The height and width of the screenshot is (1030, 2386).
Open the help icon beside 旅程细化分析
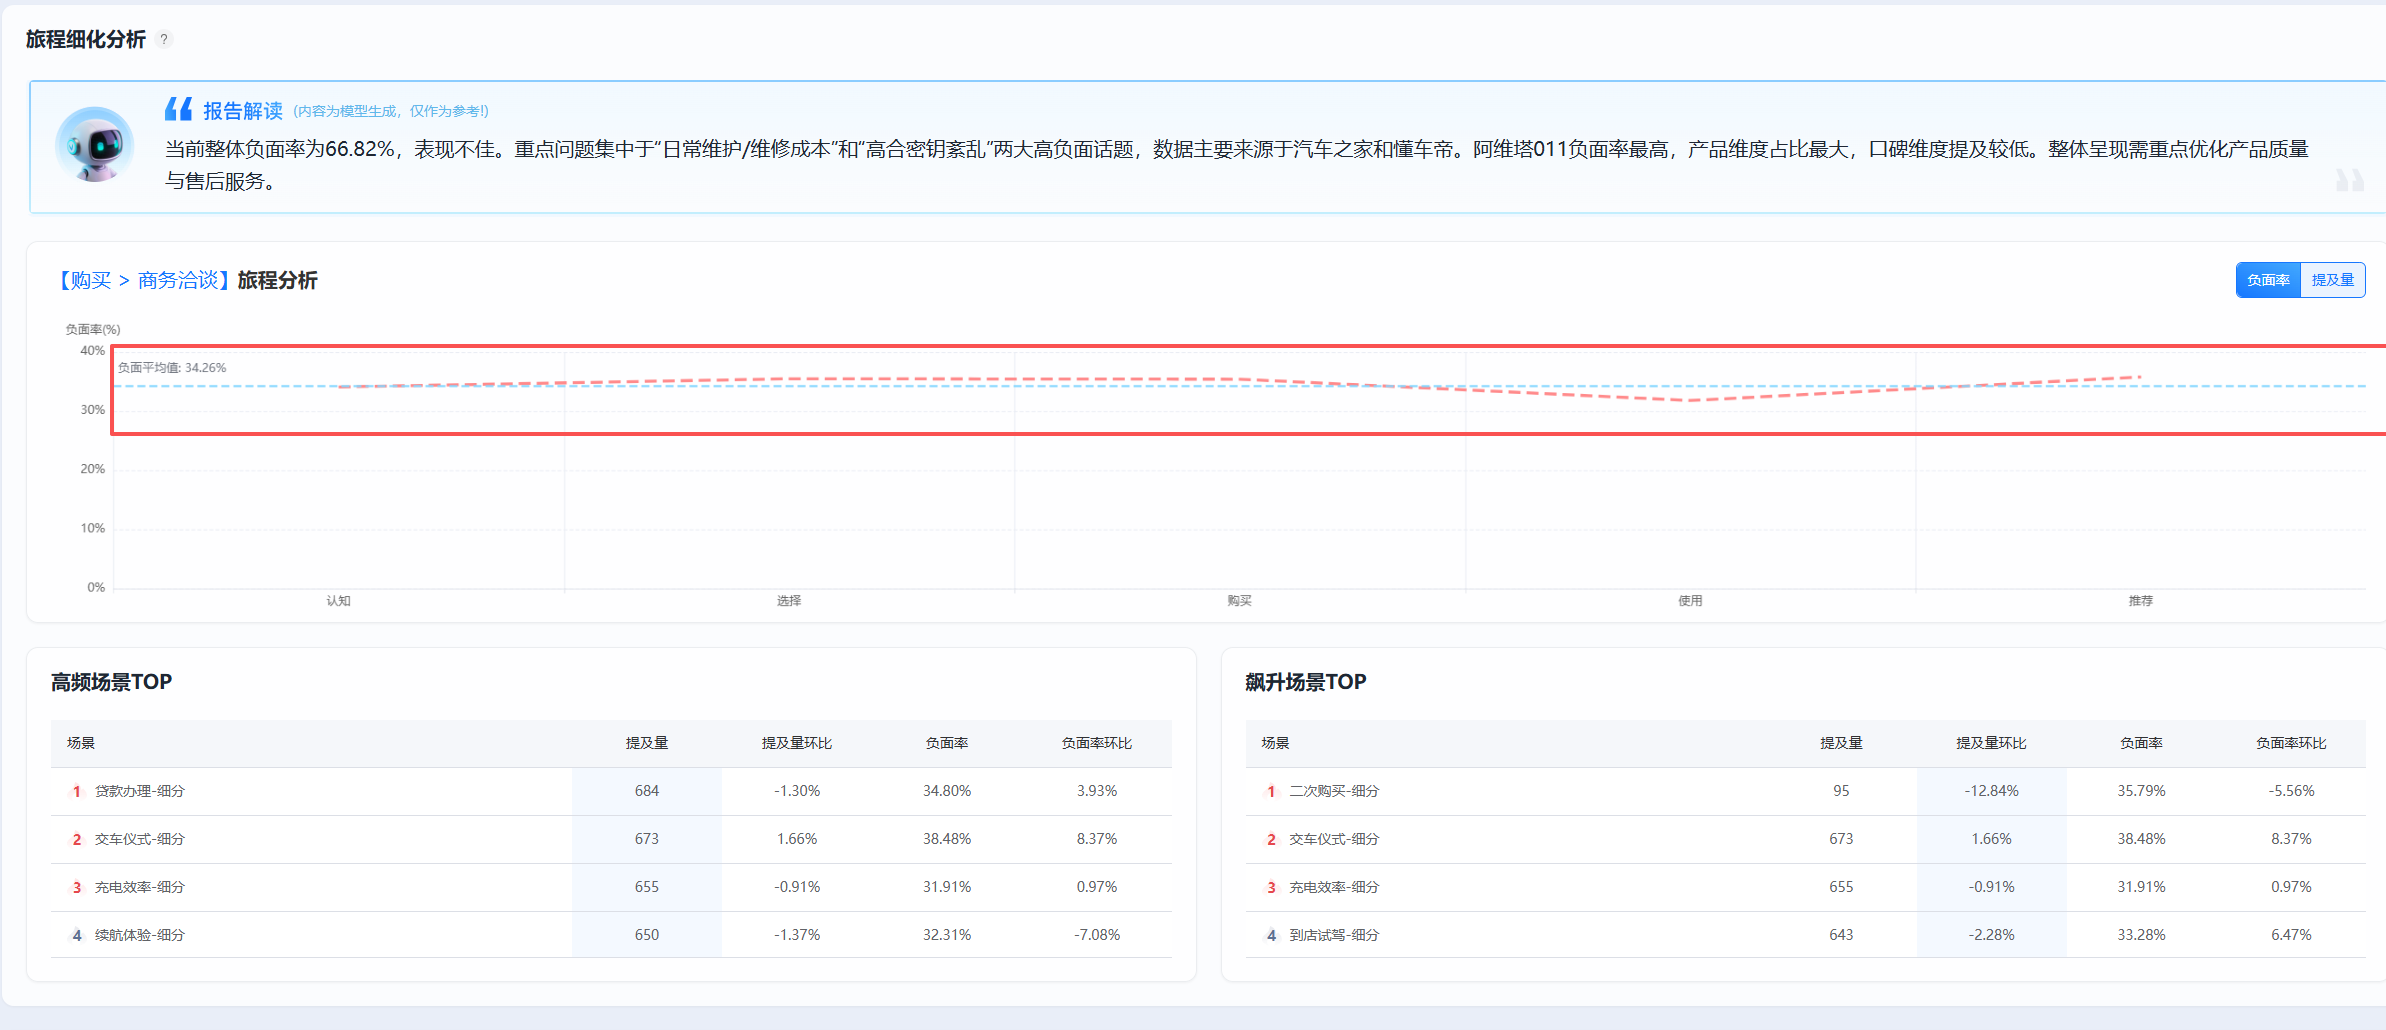point(164,39)
